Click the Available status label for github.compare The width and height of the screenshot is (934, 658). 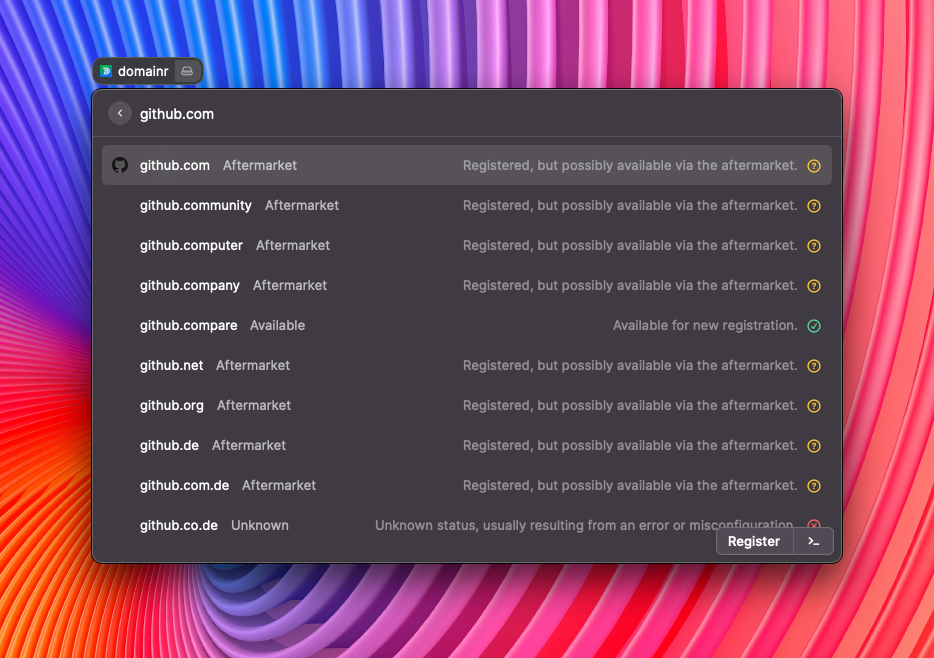pos(278,326)
